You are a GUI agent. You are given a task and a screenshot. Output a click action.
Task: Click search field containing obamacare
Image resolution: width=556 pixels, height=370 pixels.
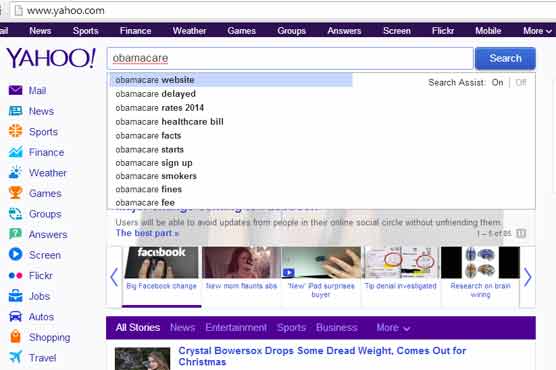(290, 58)
